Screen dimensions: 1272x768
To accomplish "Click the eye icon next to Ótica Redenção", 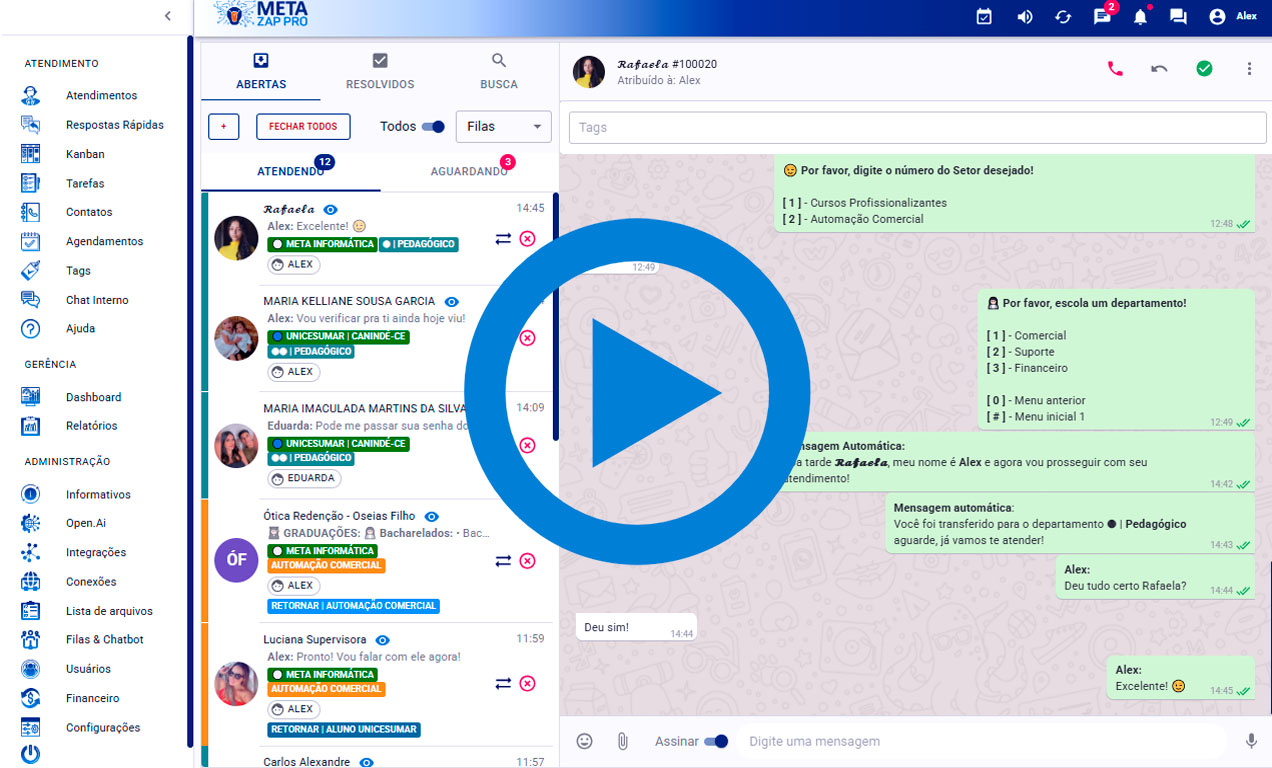I will 431,517.
